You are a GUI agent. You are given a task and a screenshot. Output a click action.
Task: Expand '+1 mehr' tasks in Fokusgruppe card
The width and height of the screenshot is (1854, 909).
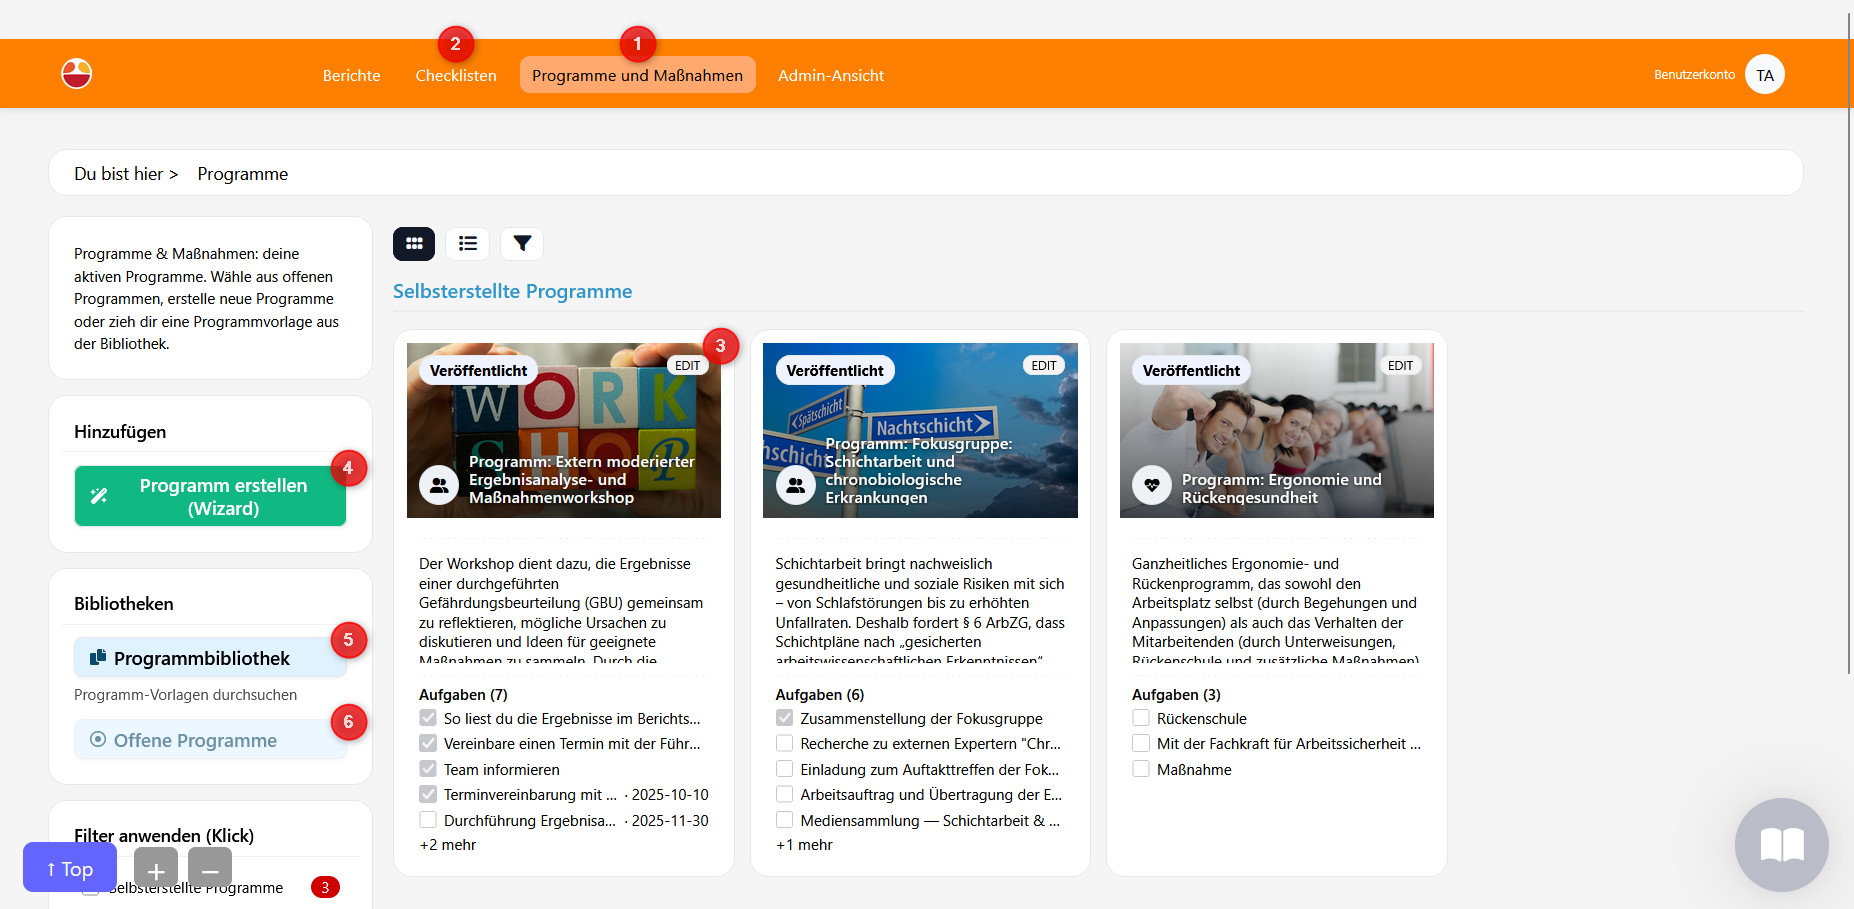[804, 845]
